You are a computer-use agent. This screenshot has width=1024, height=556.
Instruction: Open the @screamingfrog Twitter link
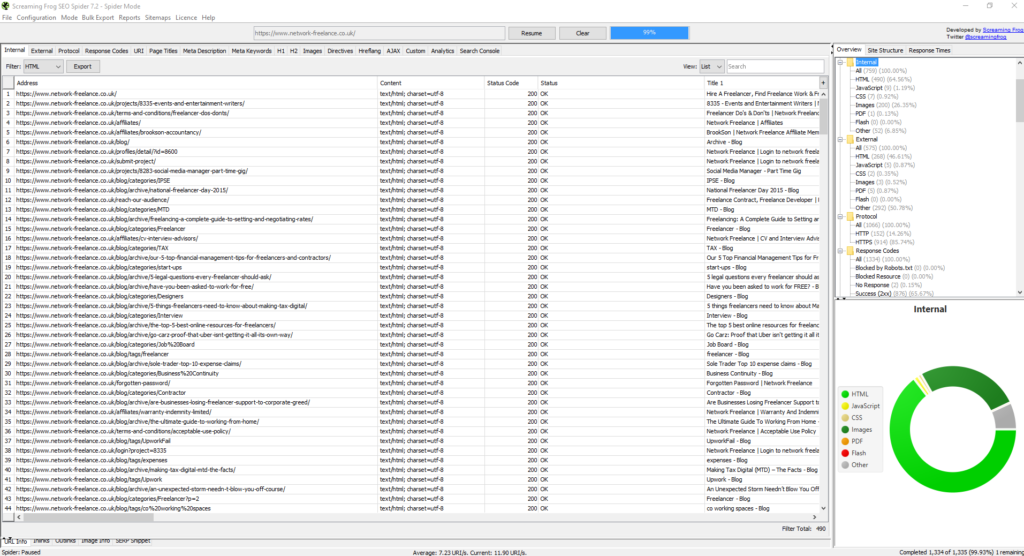coord(985,37)
